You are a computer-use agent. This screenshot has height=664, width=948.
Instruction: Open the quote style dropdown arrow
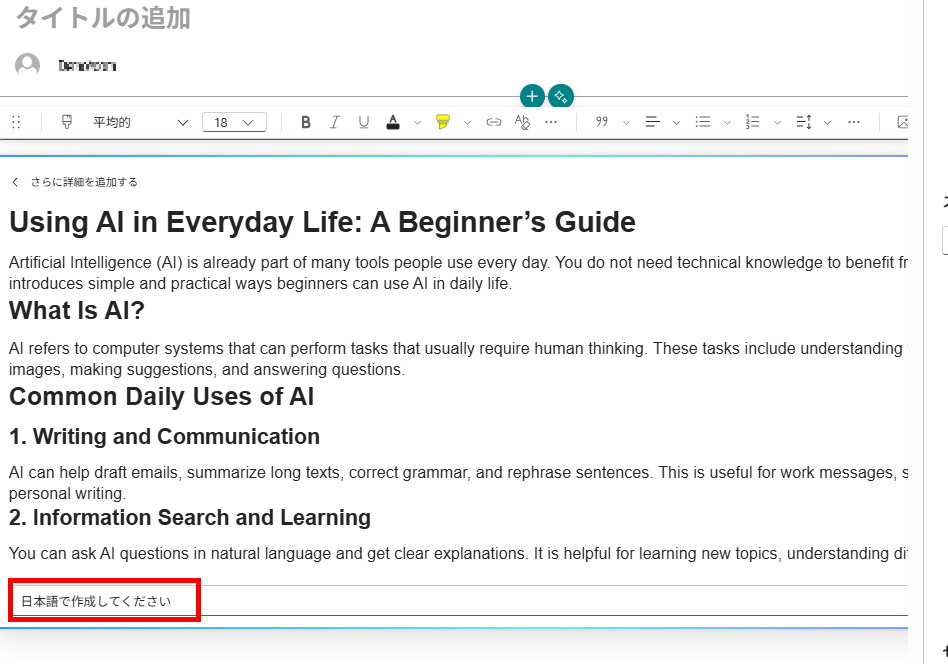(626, 123)
